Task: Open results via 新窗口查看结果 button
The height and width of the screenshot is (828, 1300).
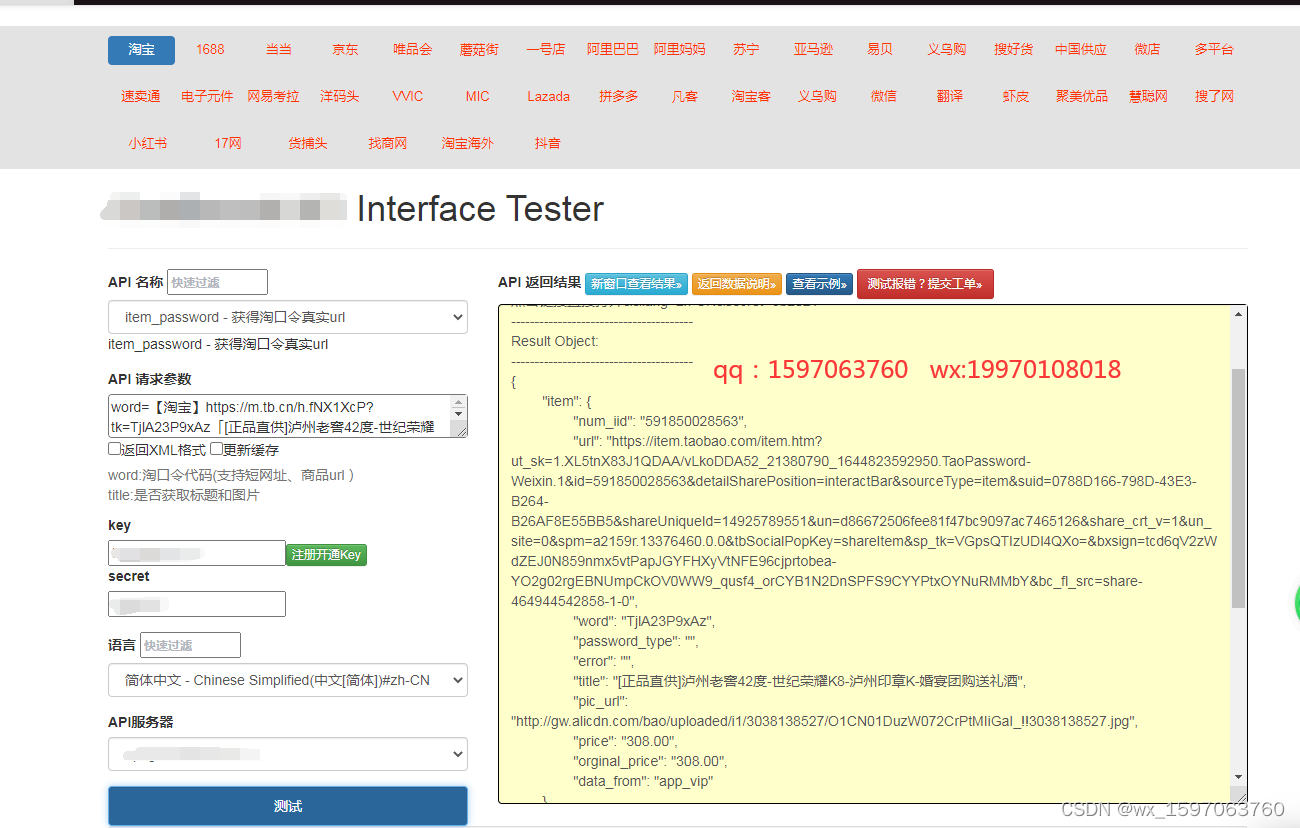Action: (636, 284)
